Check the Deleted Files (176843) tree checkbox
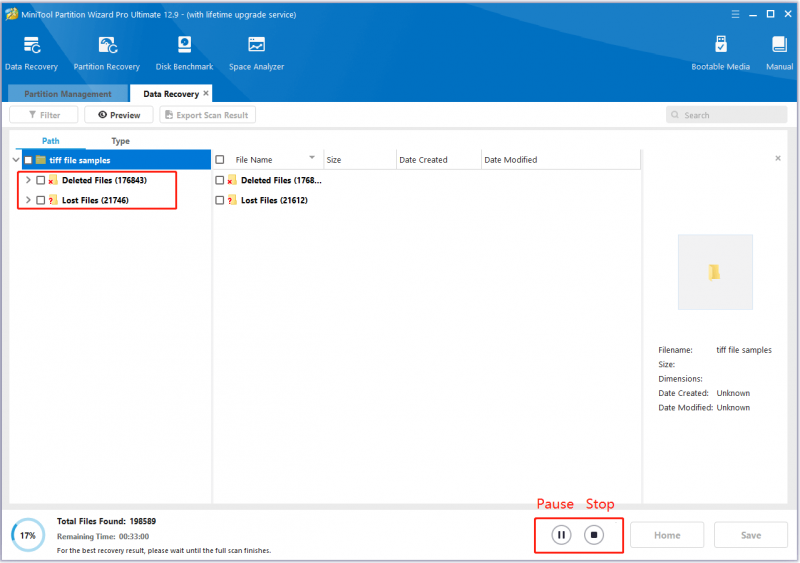800x563 pixels. point(41,180)
